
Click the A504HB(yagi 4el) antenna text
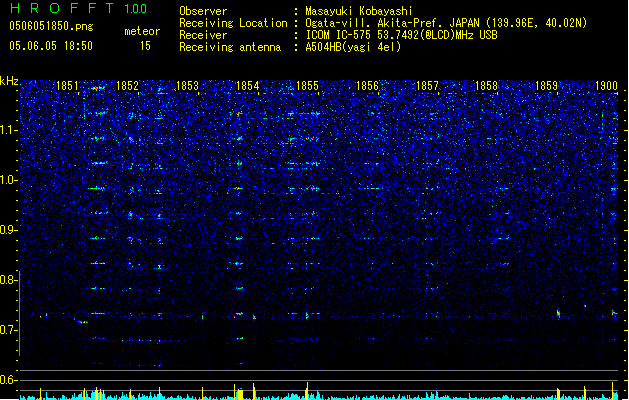(353, 47)
